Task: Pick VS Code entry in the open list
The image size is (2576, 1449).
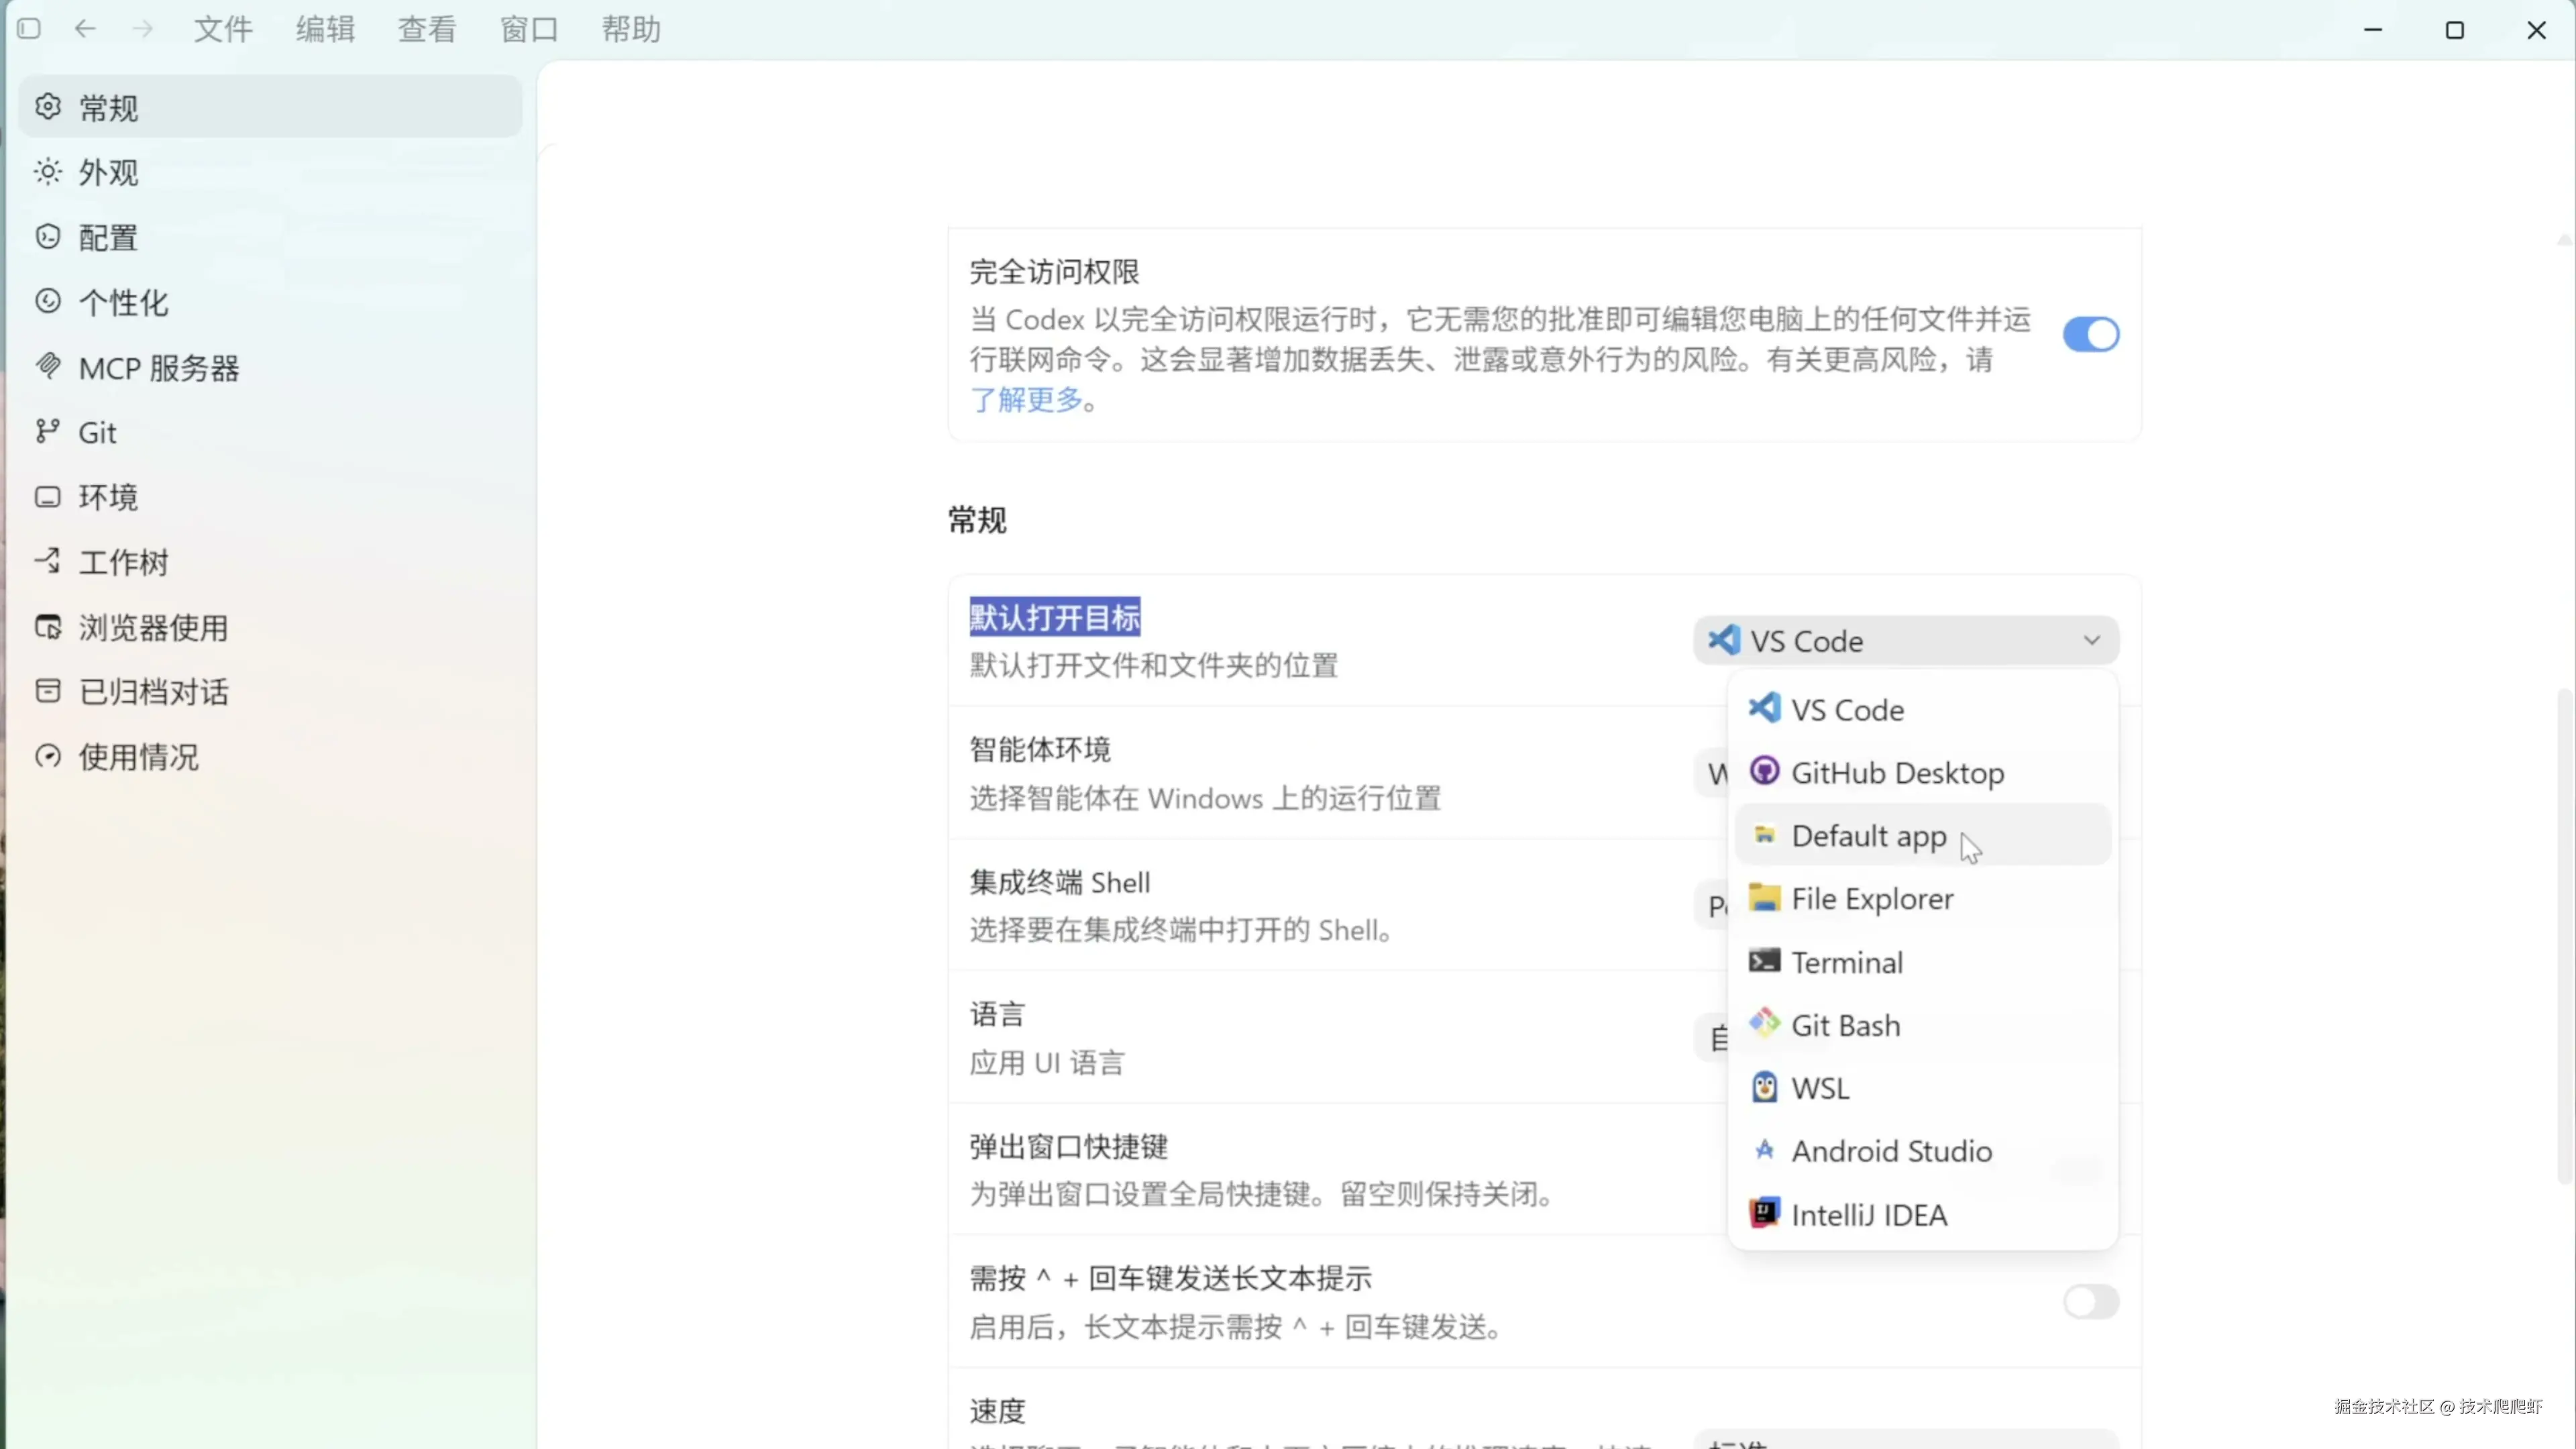Action: 1846,710
